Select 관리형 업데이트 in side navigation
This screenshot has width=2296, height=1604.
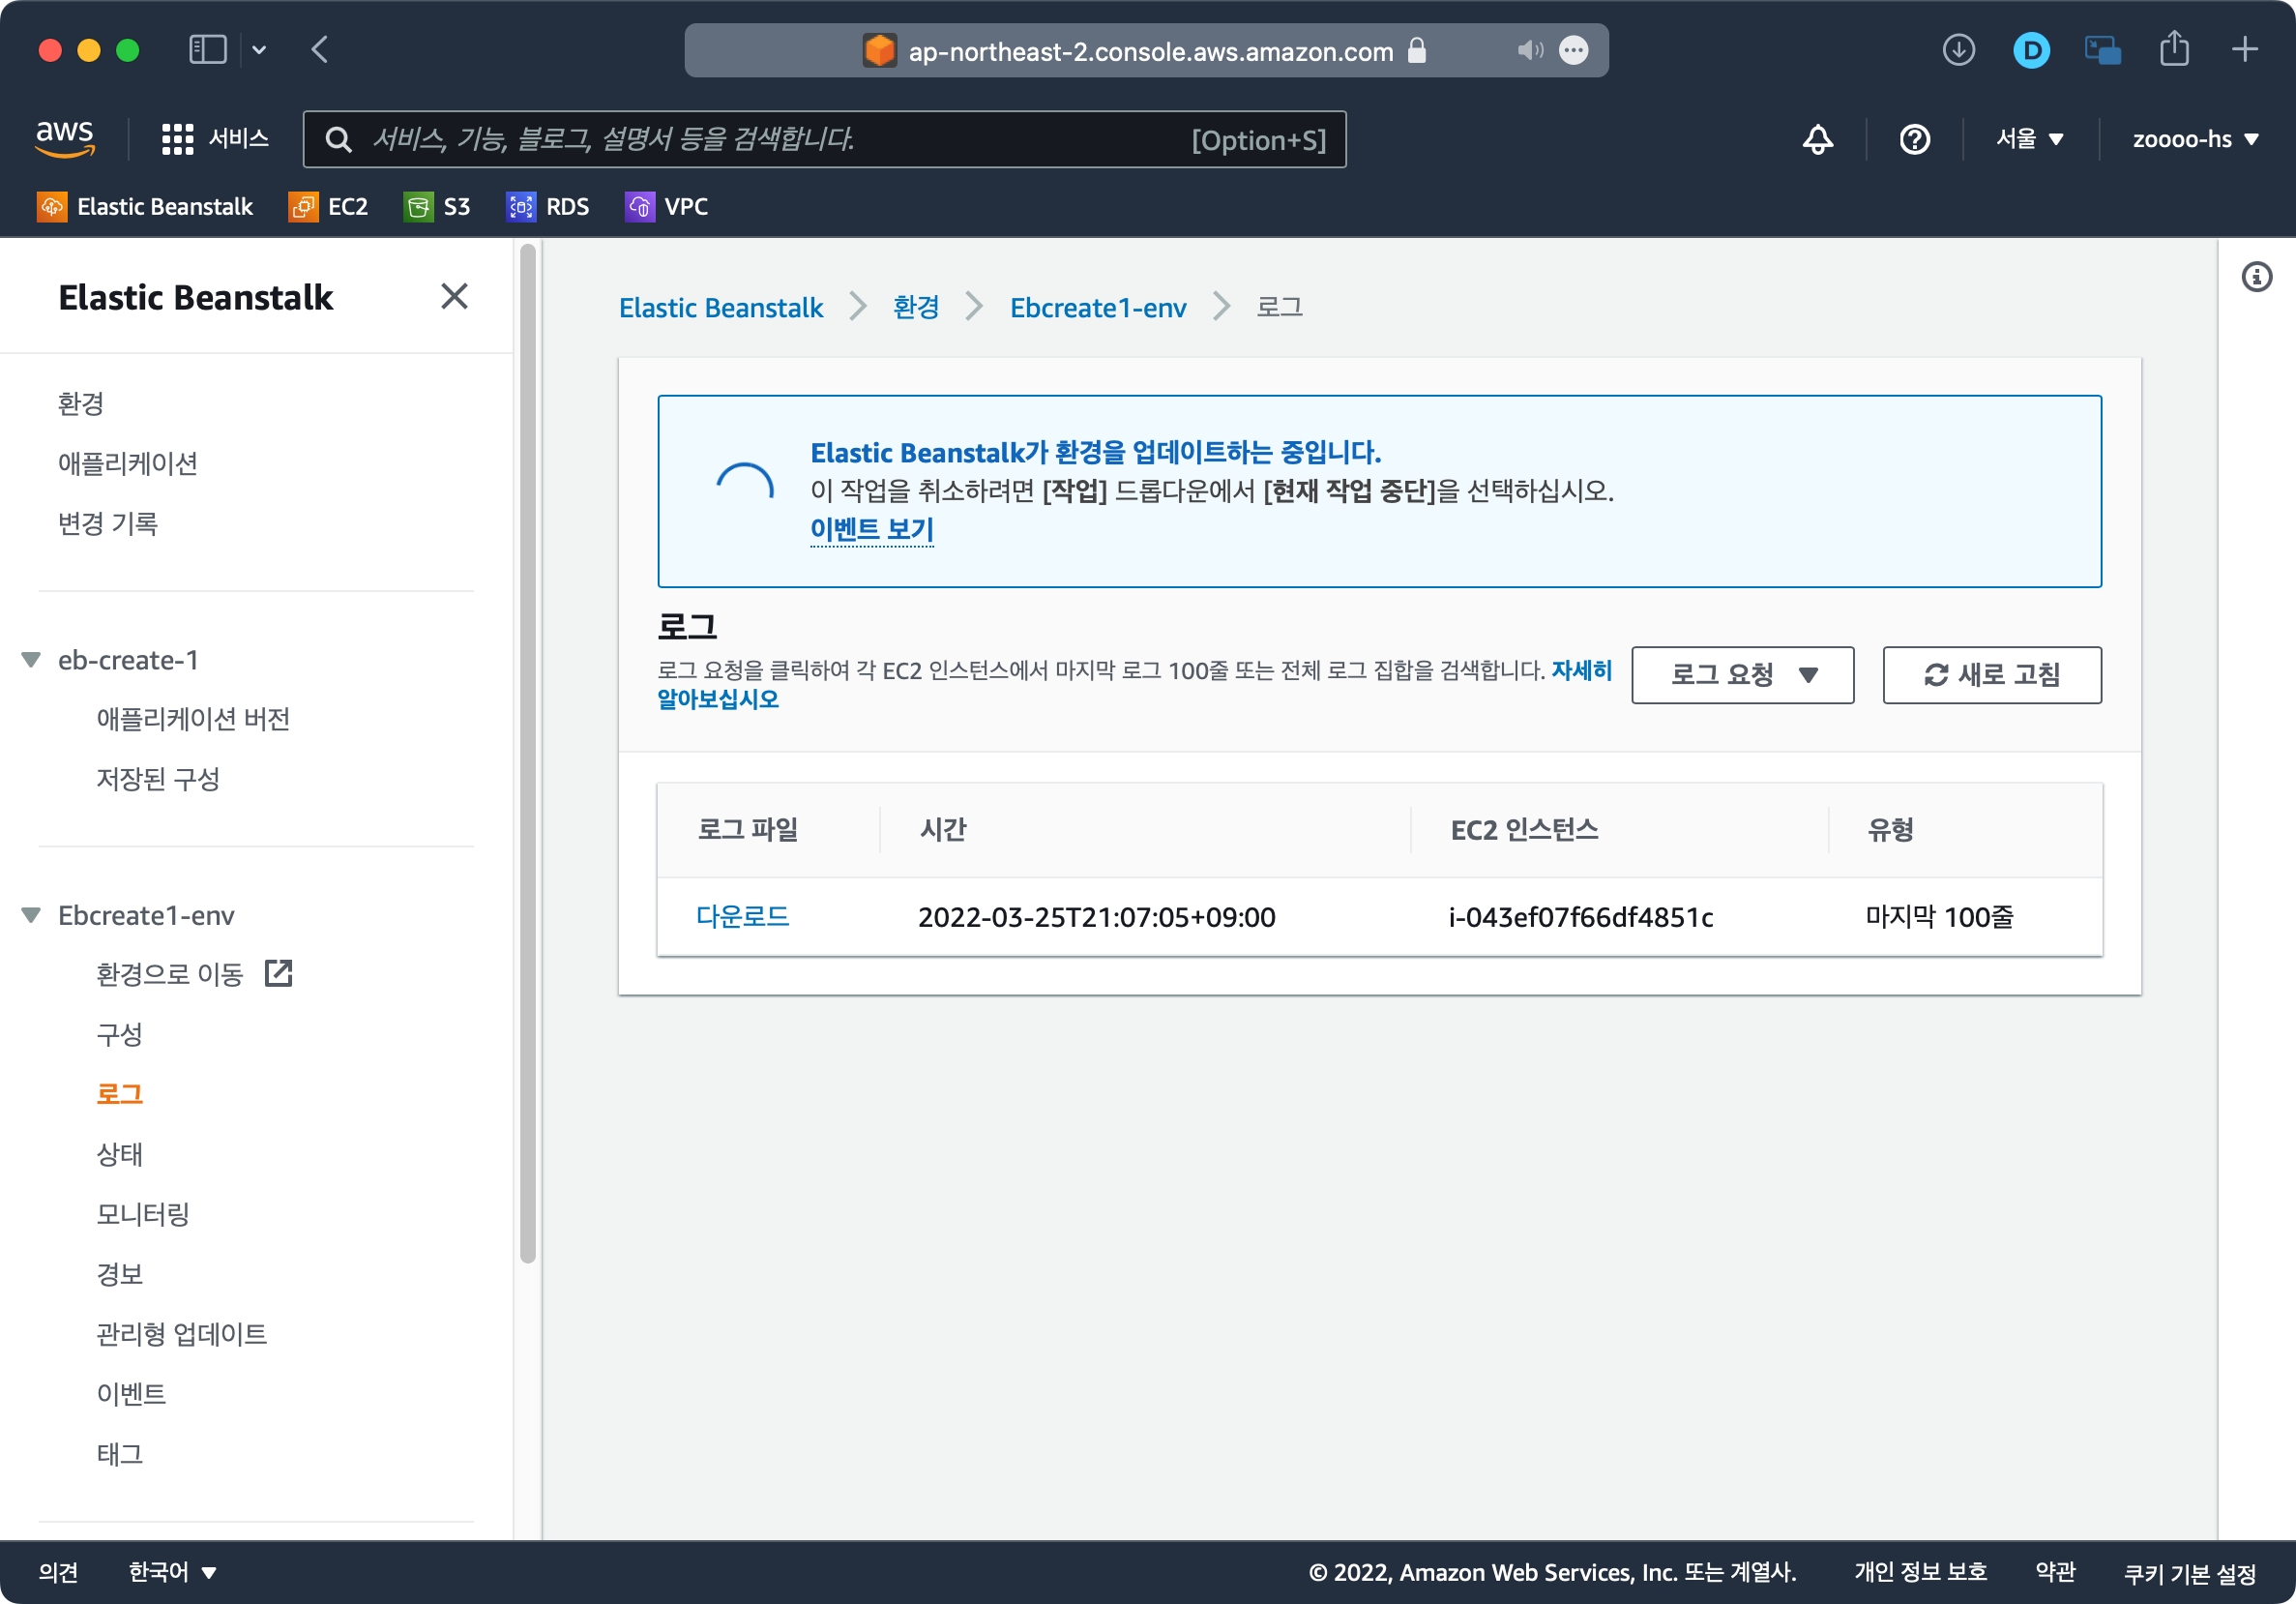[181, 1334]
